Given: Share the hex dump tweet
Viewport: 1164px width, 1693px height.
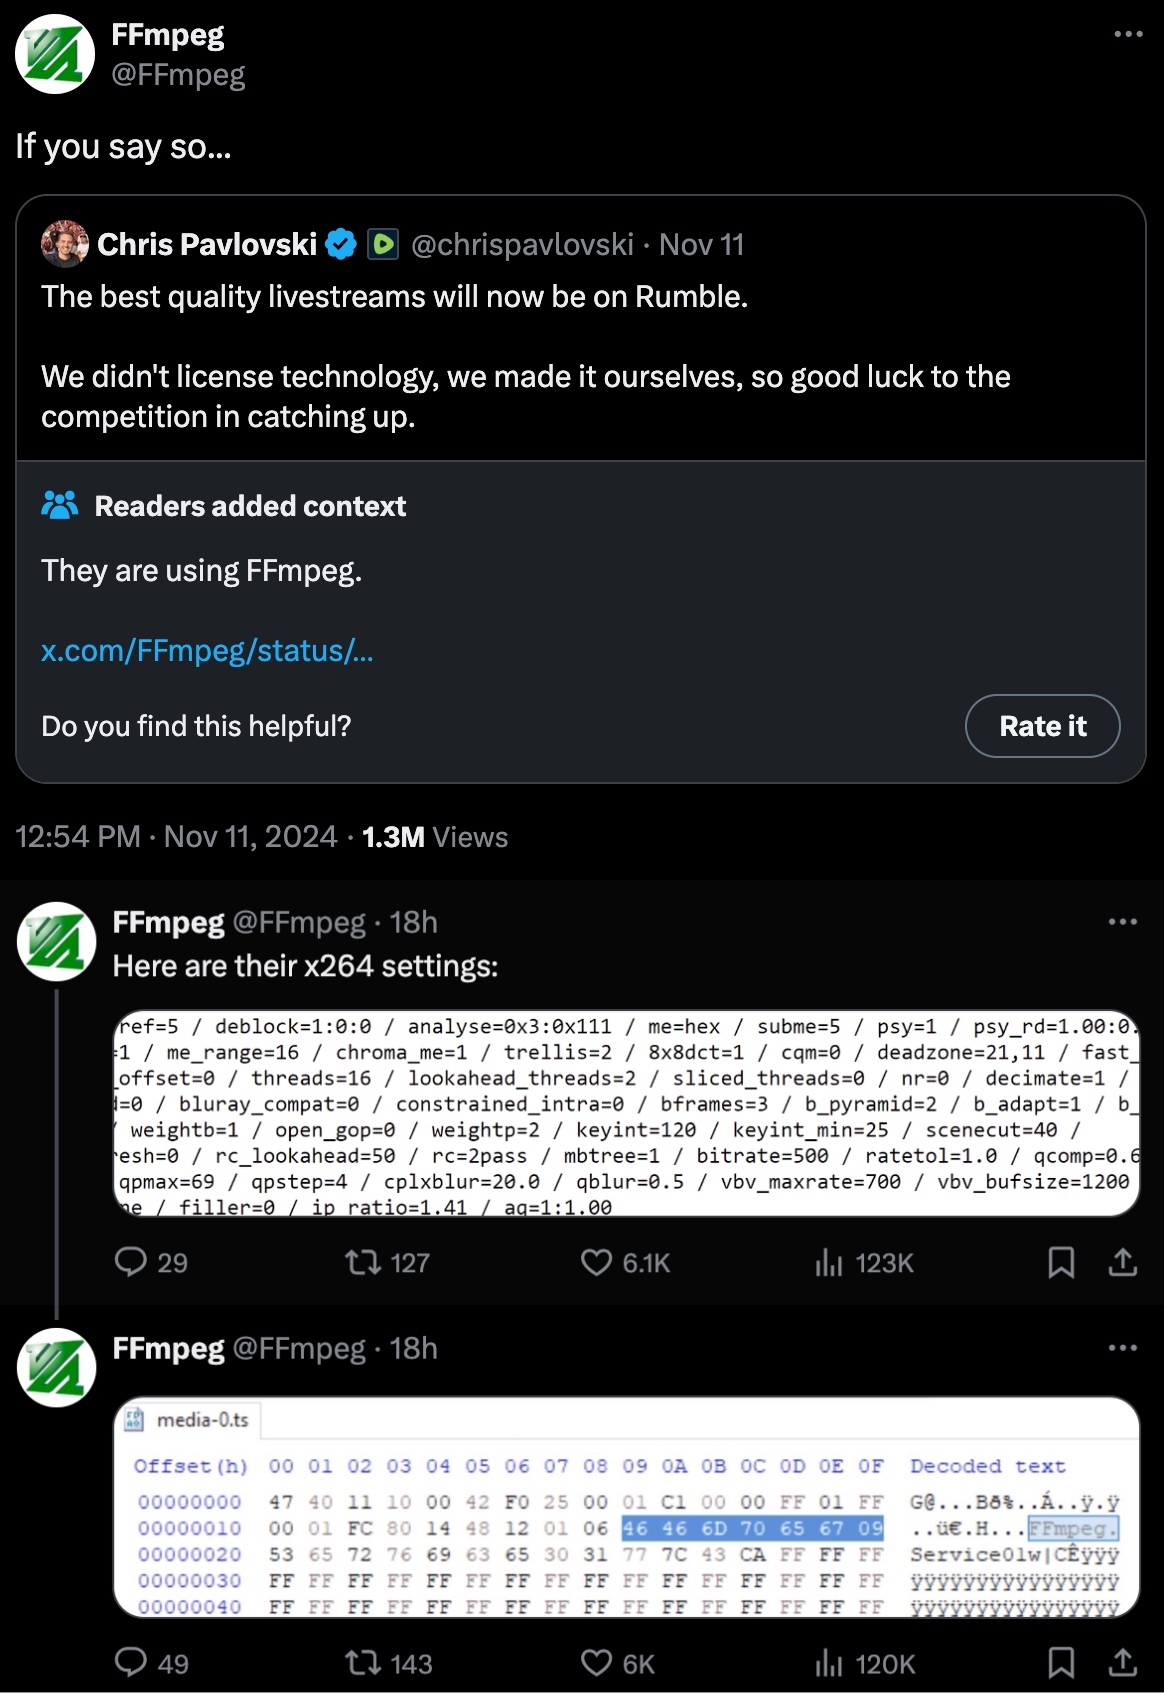Looking at the screenshot, I should click(1123, 1662).
